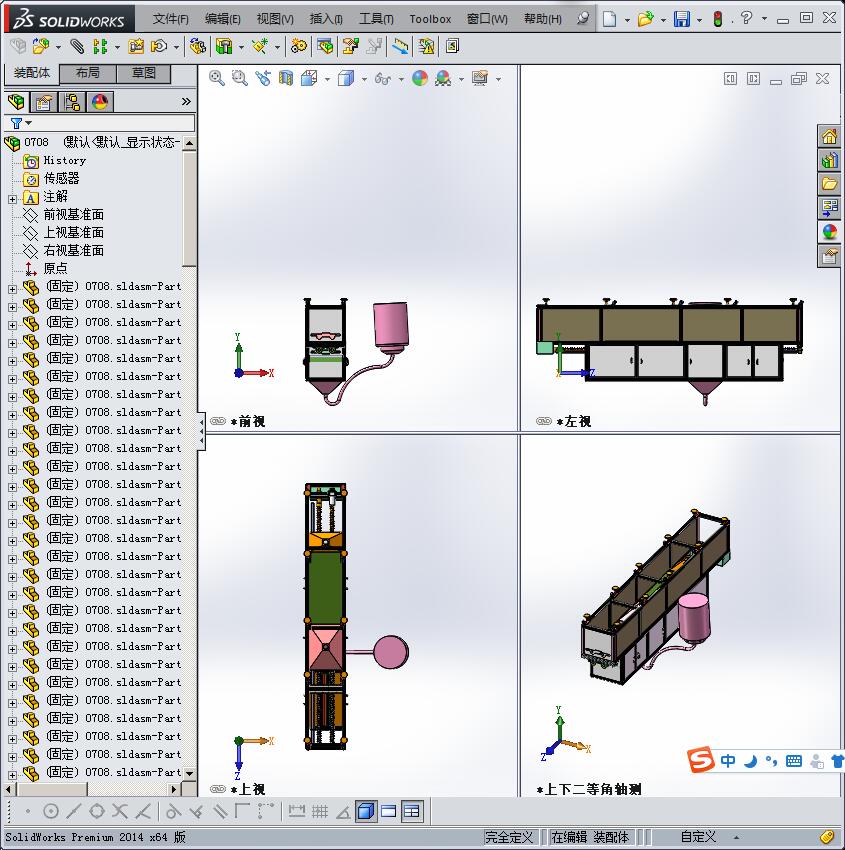845x850 pixels.
Task: Open the DisplayManager tab icon
Action: point(99,102)
